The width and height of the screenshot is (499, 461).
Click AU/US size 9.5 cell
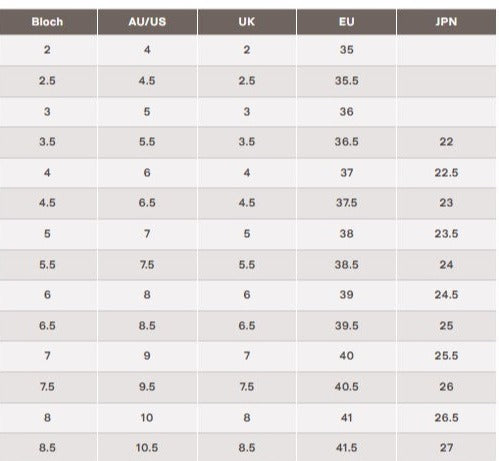(x=147, y=387)
